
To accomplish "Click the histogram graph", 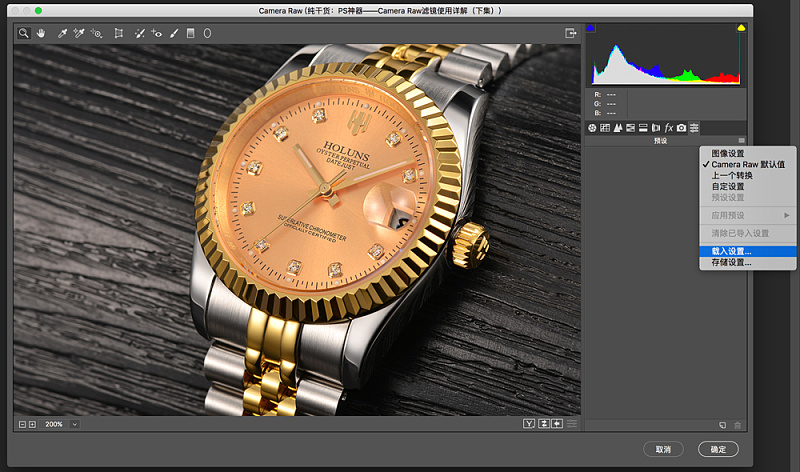I will [666, 55].
